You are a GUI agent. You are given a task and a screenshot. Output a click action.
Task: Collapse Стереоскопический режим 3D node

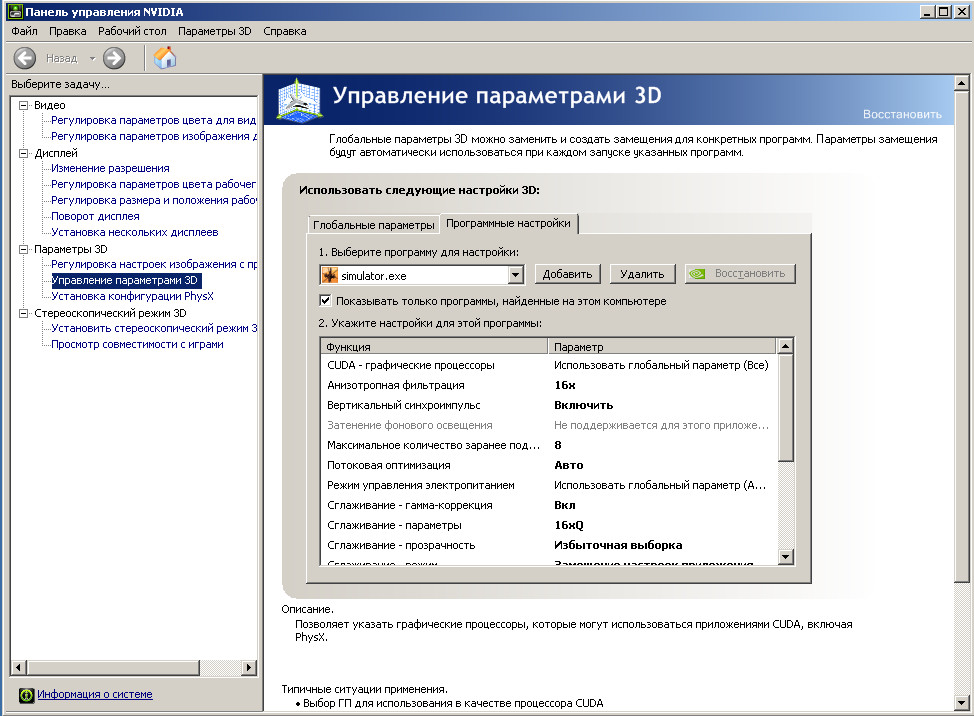tap(24, 313)
